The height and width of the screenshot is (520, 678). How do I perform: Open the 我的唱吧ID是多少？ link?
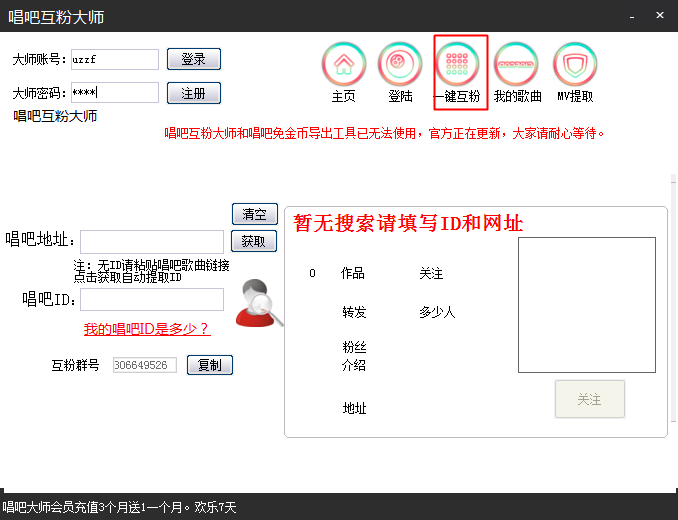click(147, 329)
